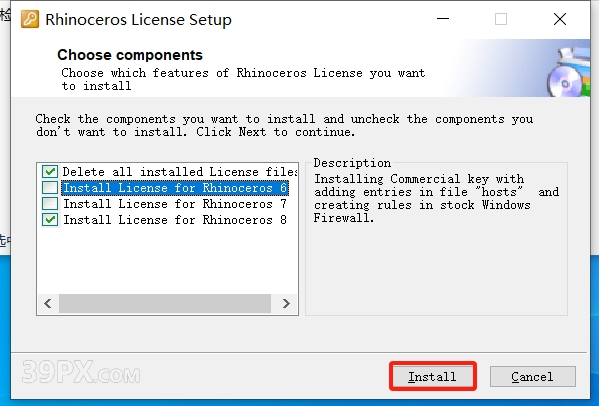The height and width of the screenshot is (406, 599).
Task: Select the Install License for Rhinoceros 7 row
Action: click(175, 204)
